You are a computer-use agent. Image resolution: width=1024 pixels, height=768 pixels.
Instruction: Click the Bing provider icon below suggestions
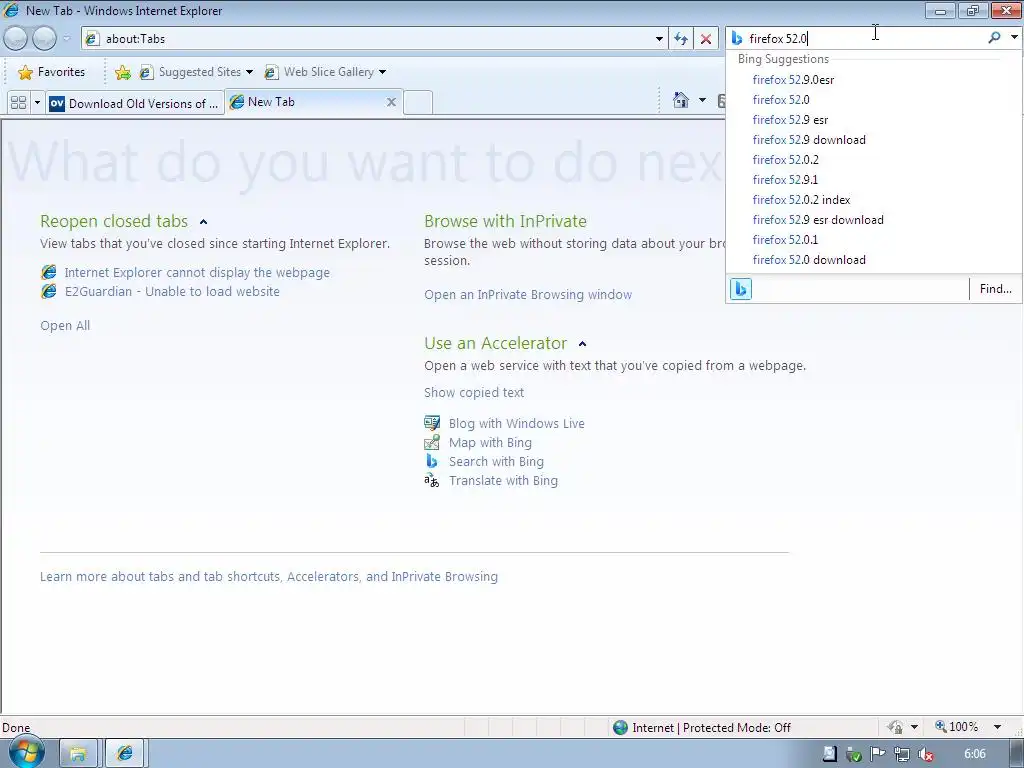[741, 289]
